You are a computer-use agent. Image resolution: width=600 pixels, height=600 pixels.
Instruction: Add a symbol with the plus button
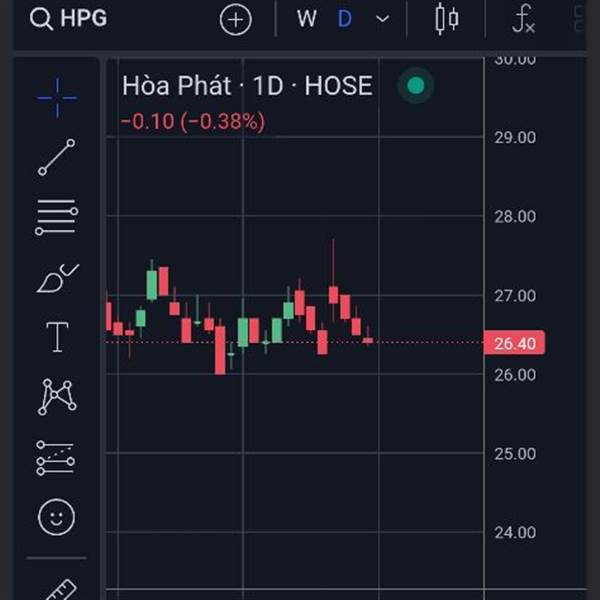click(x=236, y=19)
